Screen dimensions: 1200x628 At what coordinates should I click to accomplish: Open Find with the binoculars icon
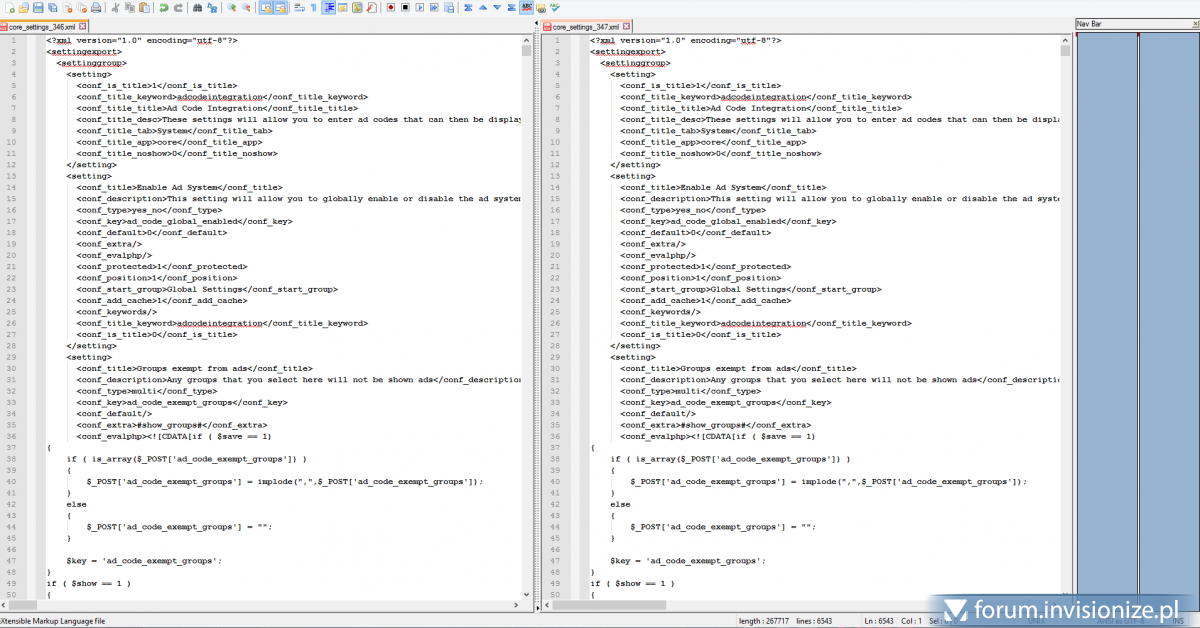197,8
